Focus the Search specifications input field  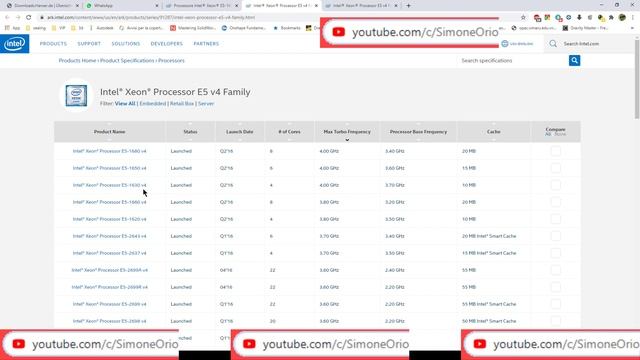(513, 60)
